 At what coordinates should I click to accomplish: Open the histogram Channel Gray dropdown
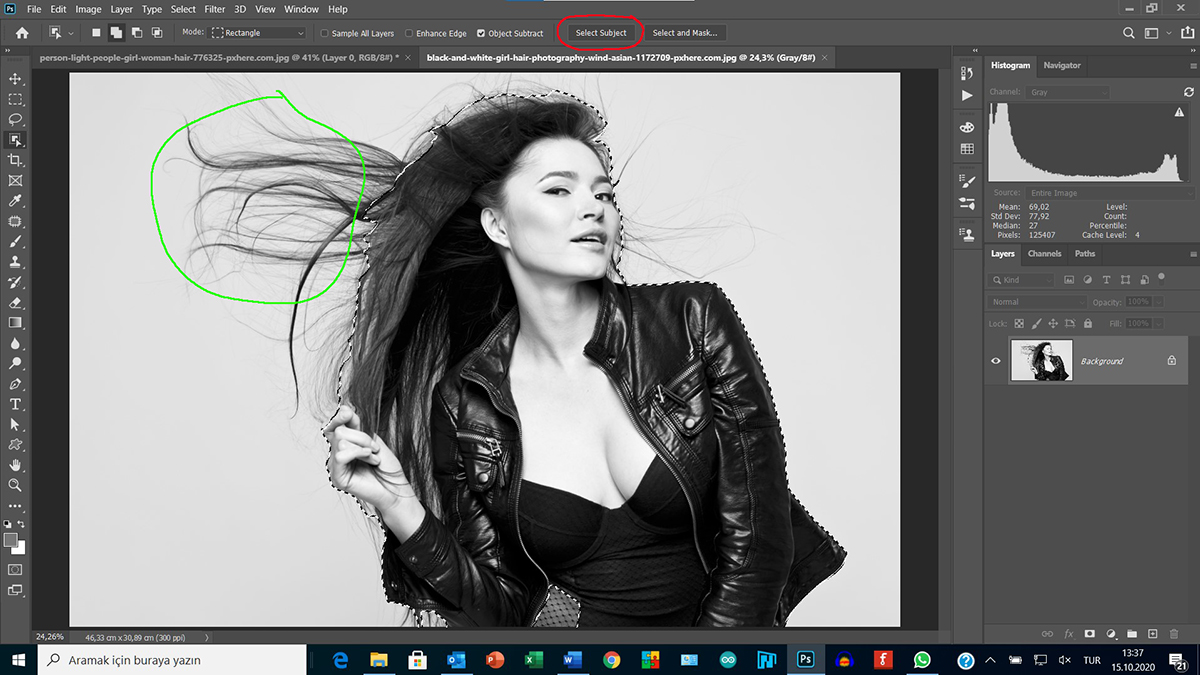point(1067,92)
